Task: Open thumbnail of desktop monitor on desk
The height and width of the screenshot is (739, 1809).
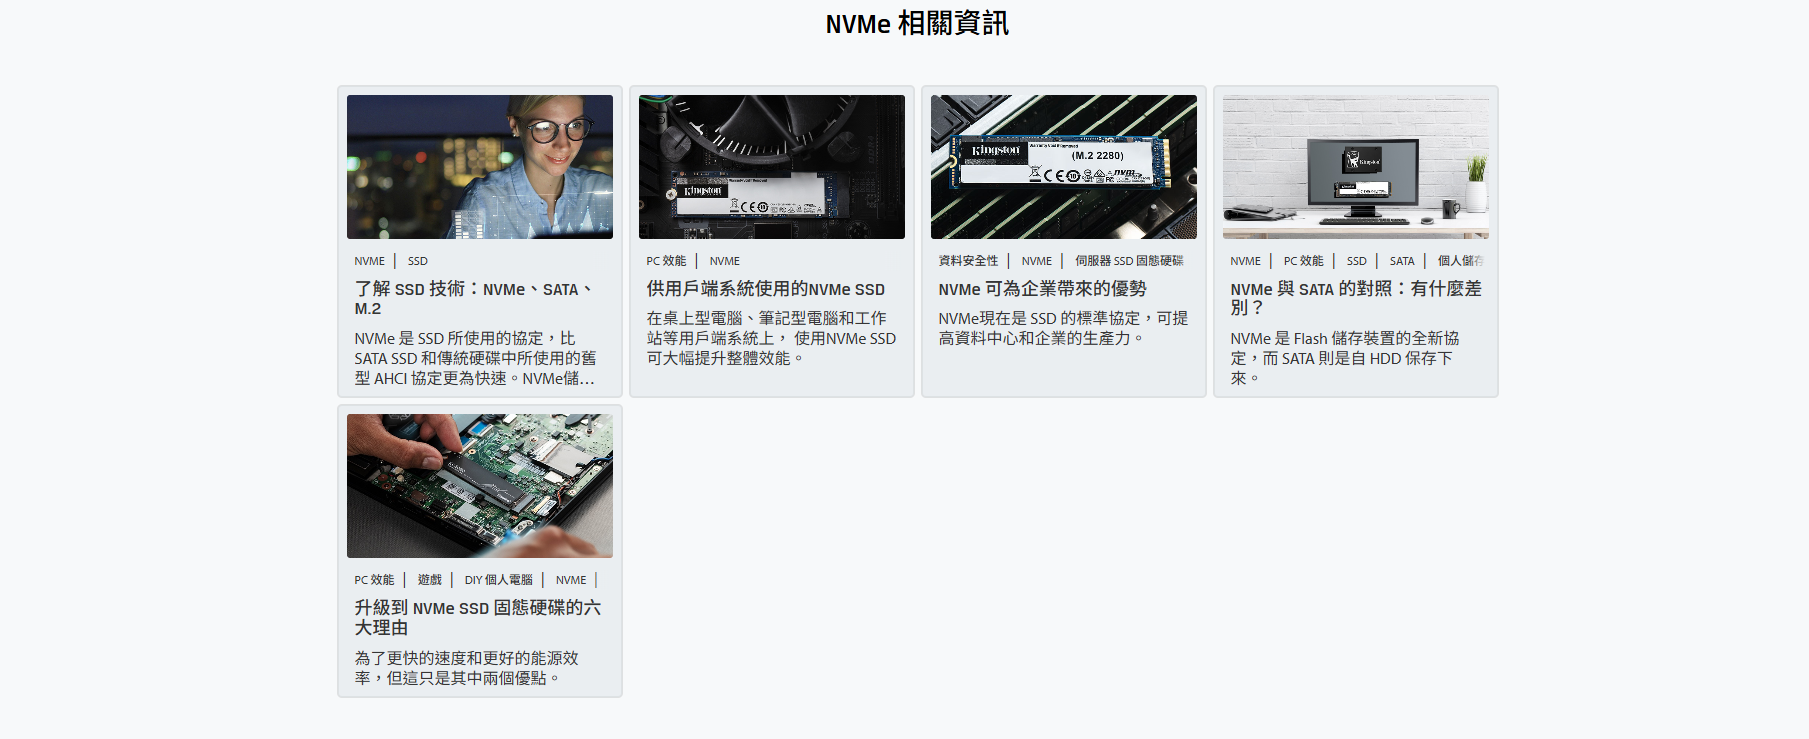Action: tap(1355, 167)
